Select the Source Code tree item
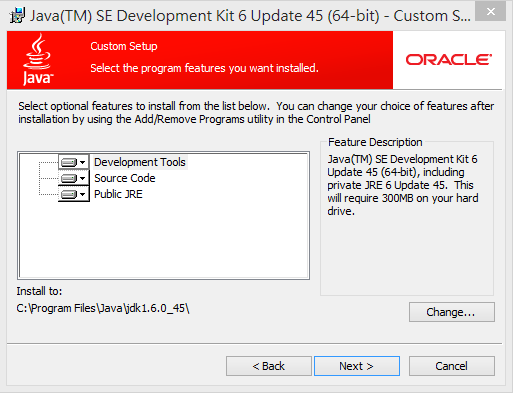Image resolution: width=513 pixels, height=393 pixels. (125, 178)
